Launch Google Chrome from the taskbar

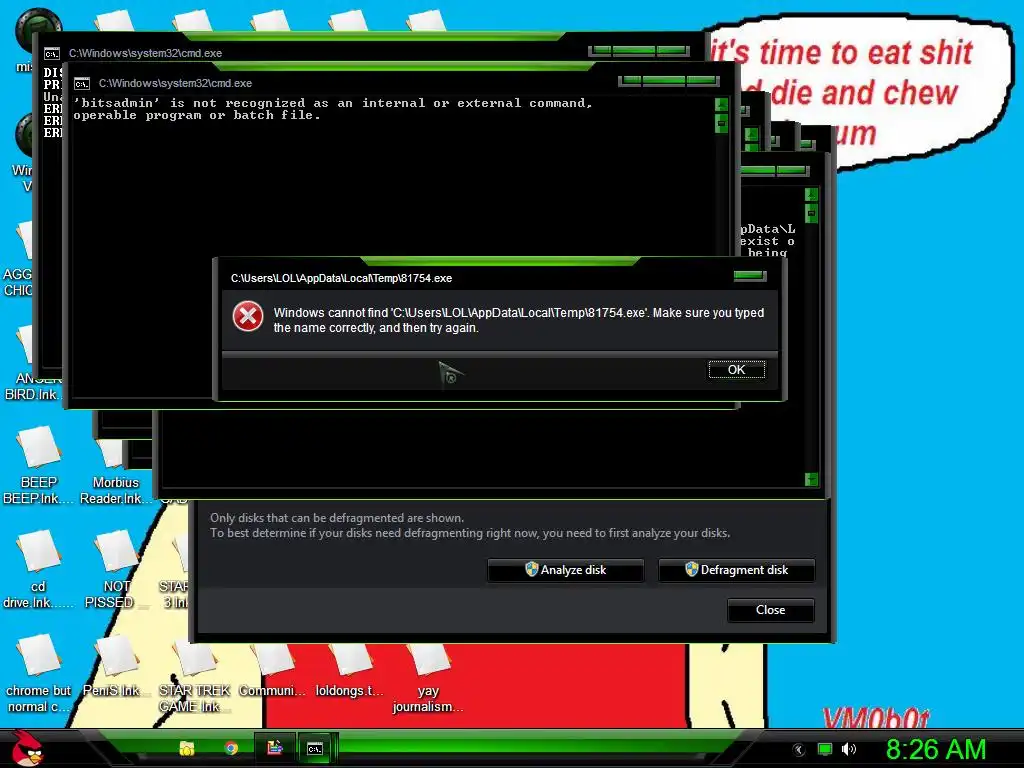click(231, 748)
